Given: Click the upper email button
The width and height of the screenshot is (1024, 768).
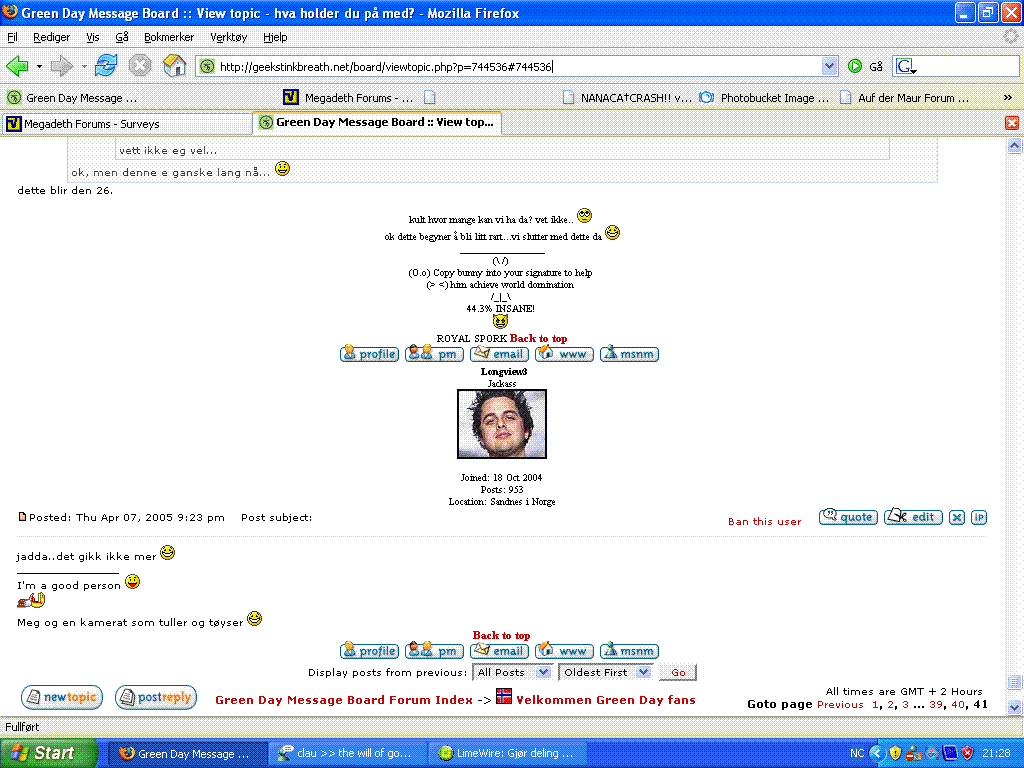Looking at the screenshot, I should point(499,354).
